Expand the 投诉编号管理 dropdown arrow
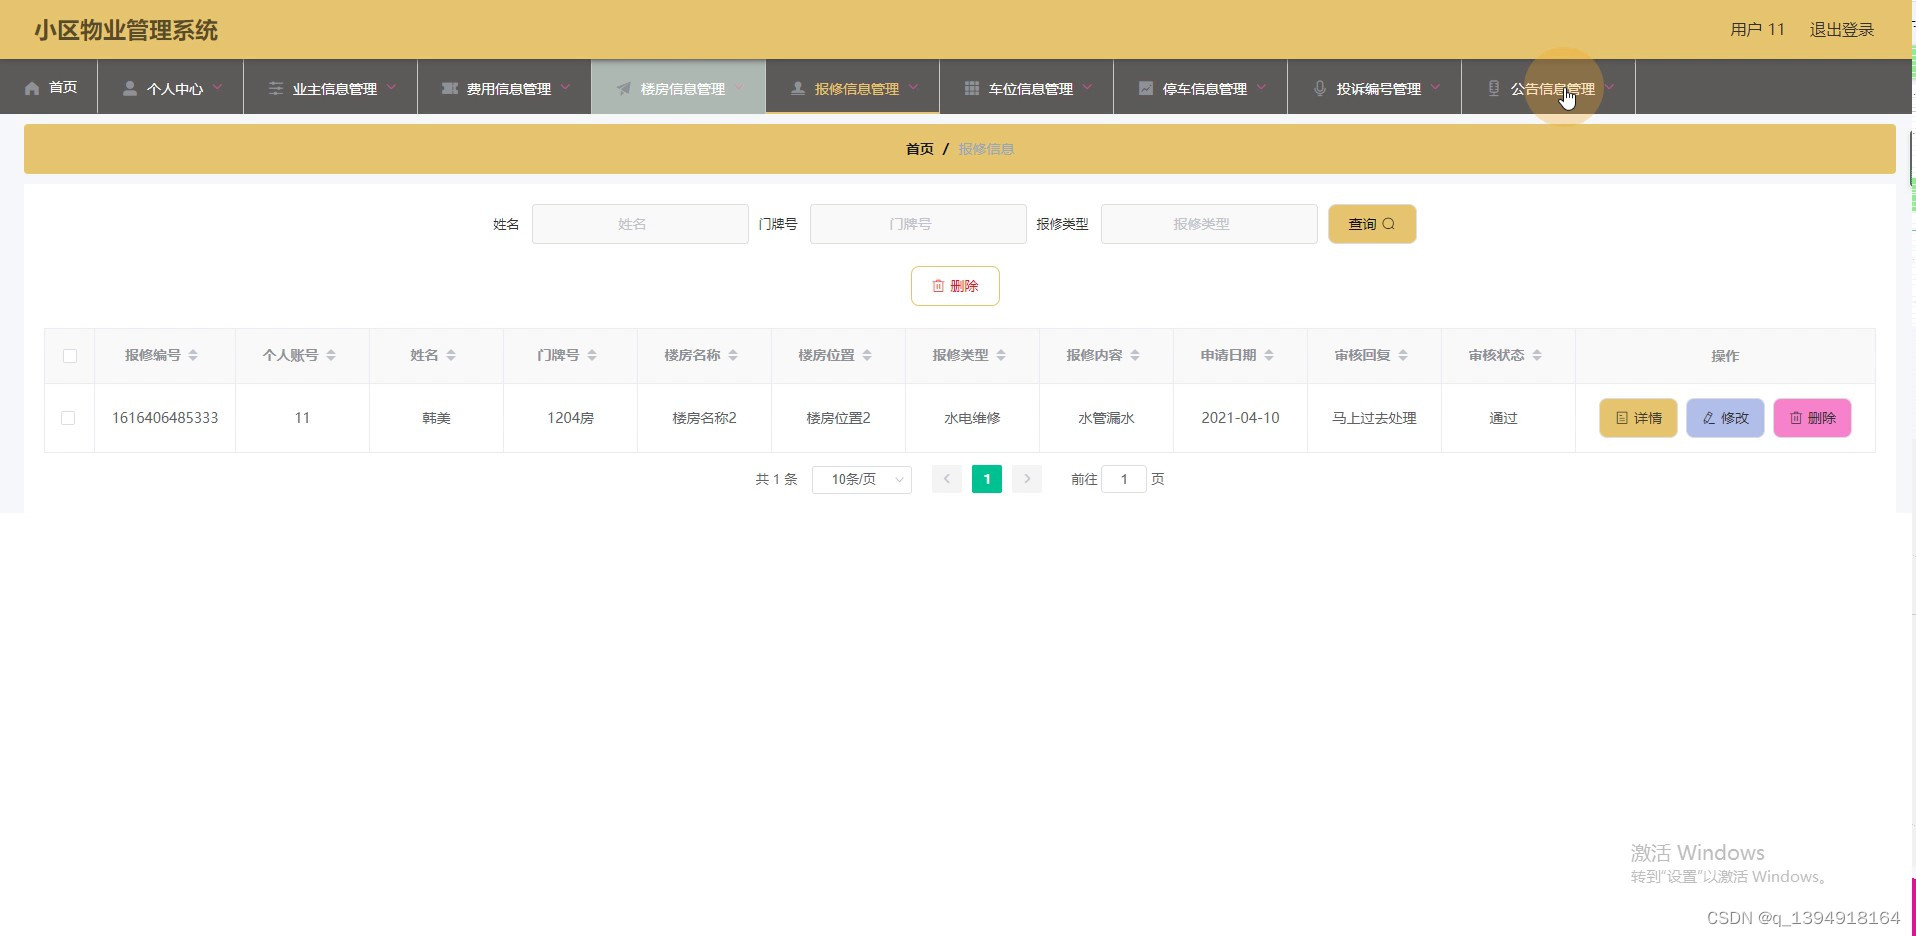Screen dimensions: 1916x936 click(1435, 87)
